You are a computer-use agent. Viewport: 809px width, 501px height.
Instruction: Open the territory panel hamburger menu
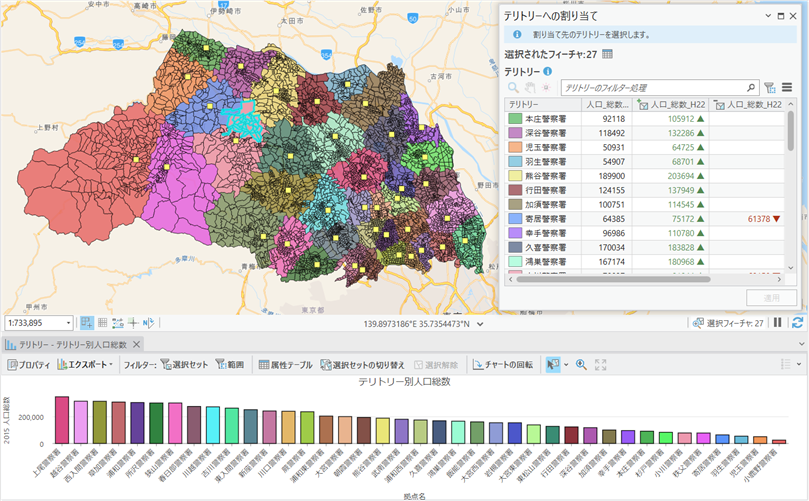point(786,88)
